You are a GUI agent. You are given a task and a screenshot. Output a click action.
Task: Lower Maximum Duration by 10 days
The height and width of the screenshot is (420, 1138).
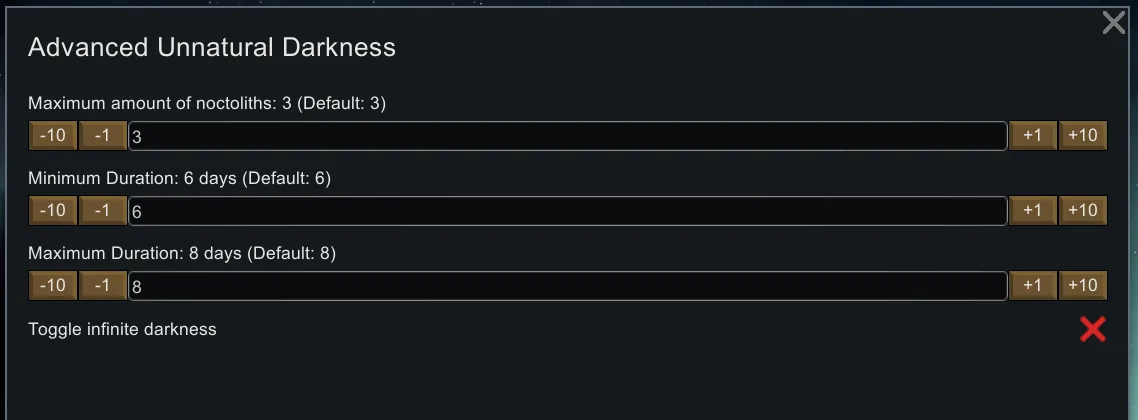point(53,285)
